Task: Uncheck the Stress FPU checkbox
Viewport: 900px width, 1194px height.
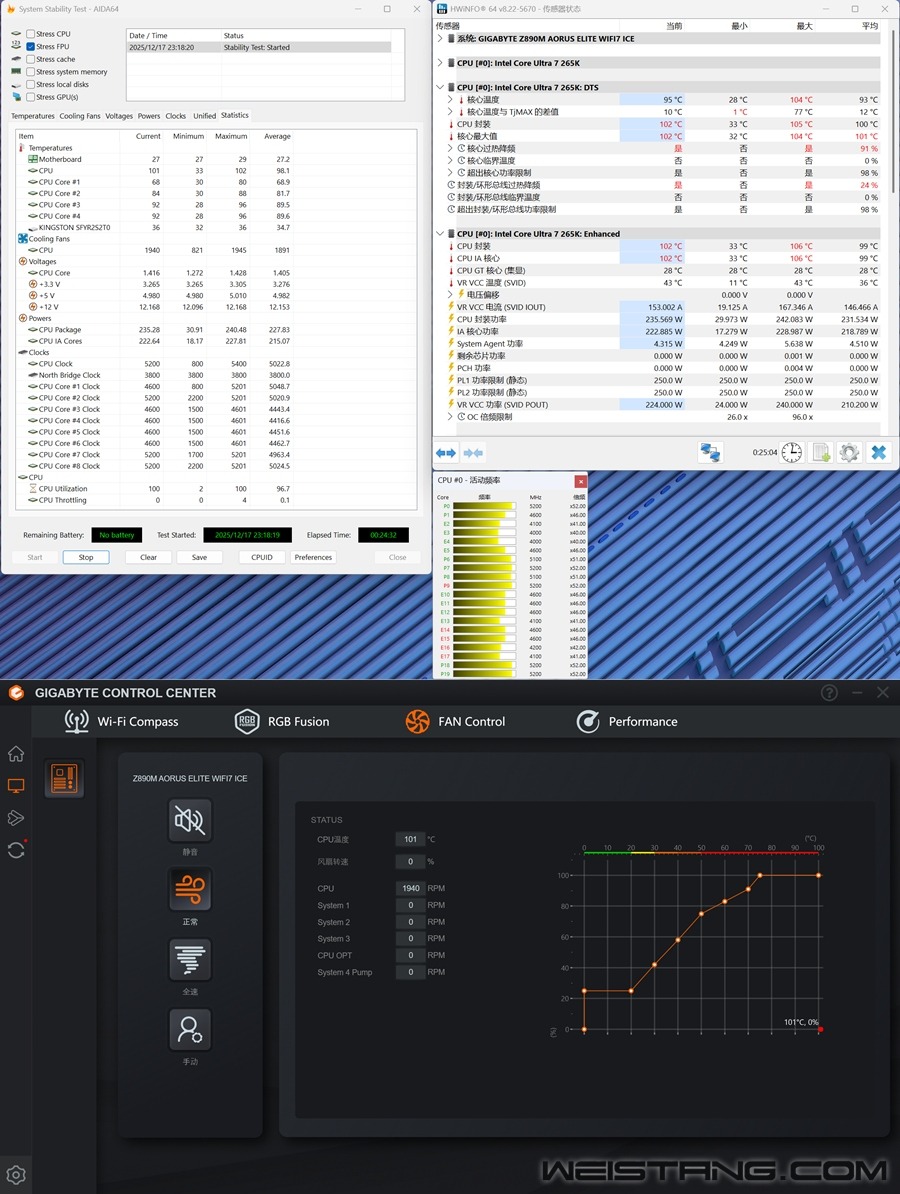Action: [31, 47]
